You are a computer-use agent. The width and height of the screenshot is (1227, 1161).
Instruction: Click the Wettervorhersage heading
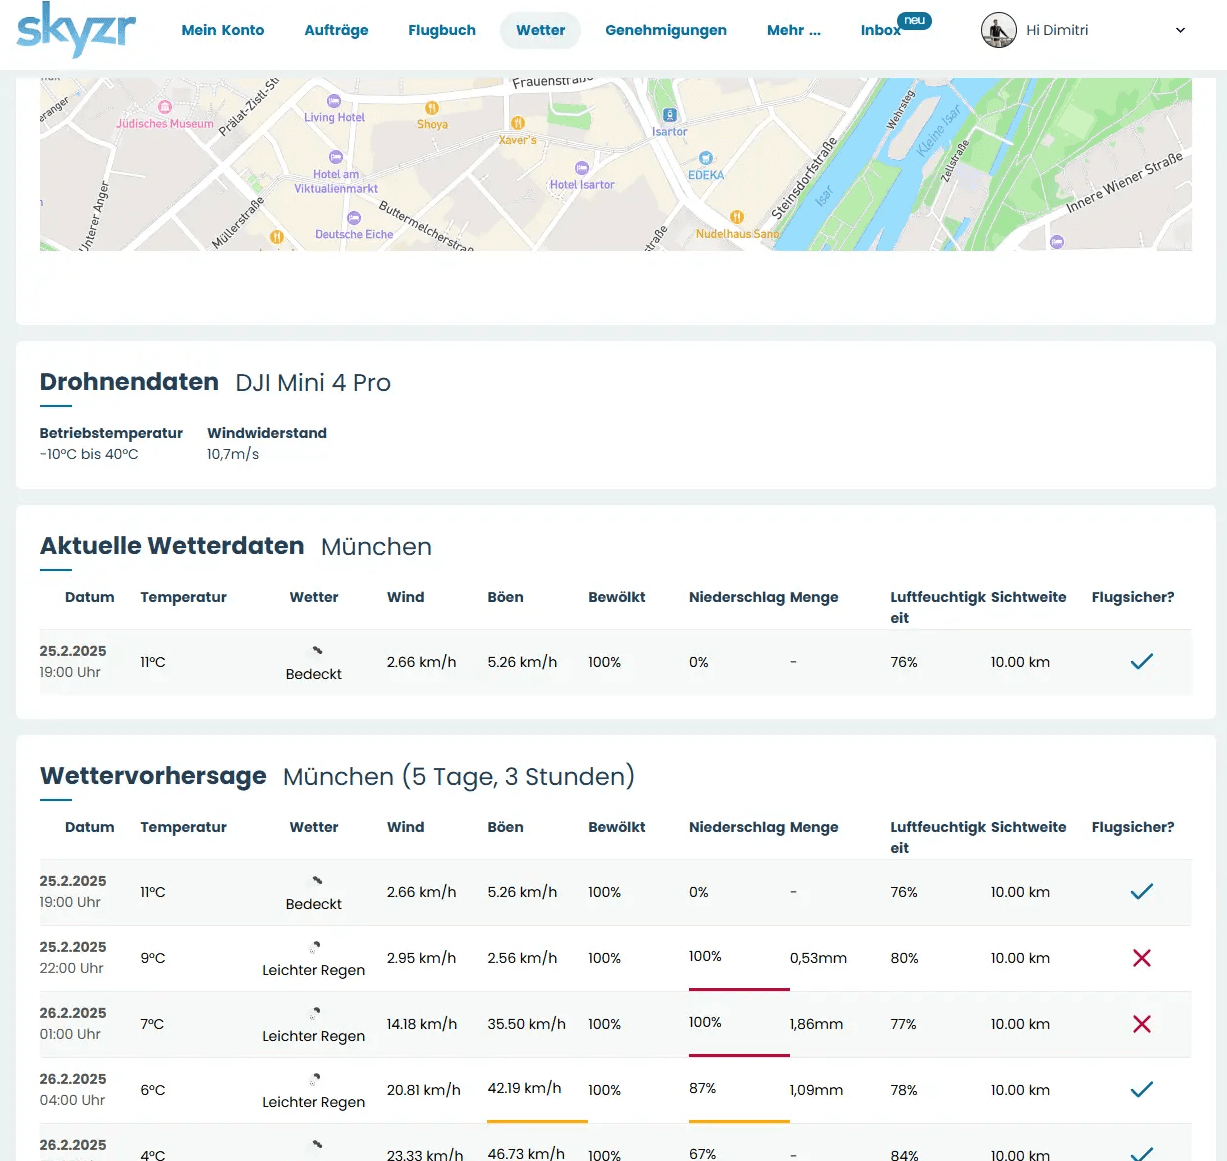click(153, 776)
